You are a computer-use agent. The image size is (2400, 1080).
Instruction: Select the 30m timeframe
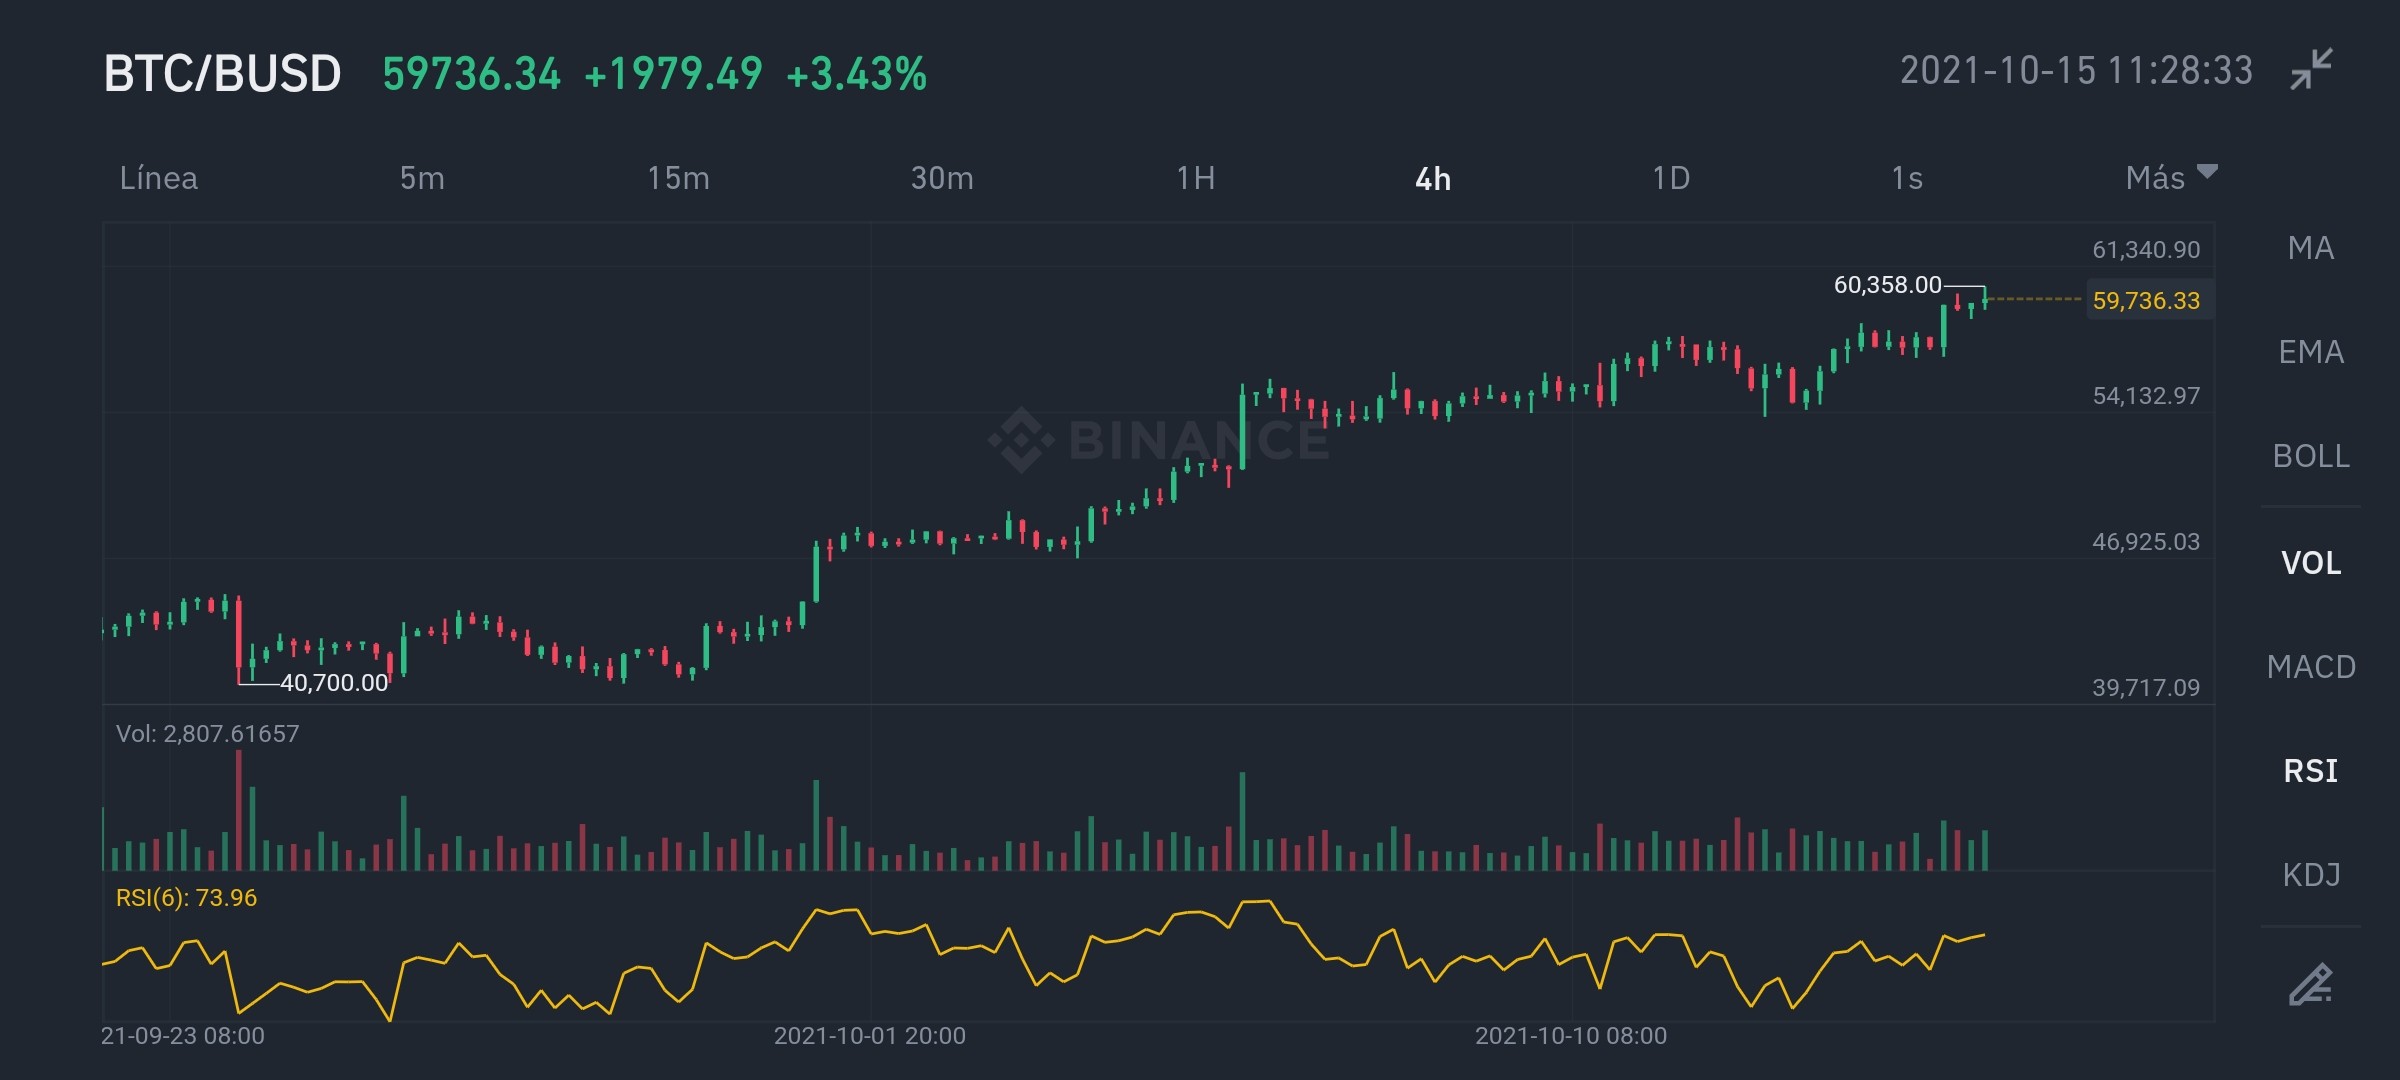pos(942,178)
